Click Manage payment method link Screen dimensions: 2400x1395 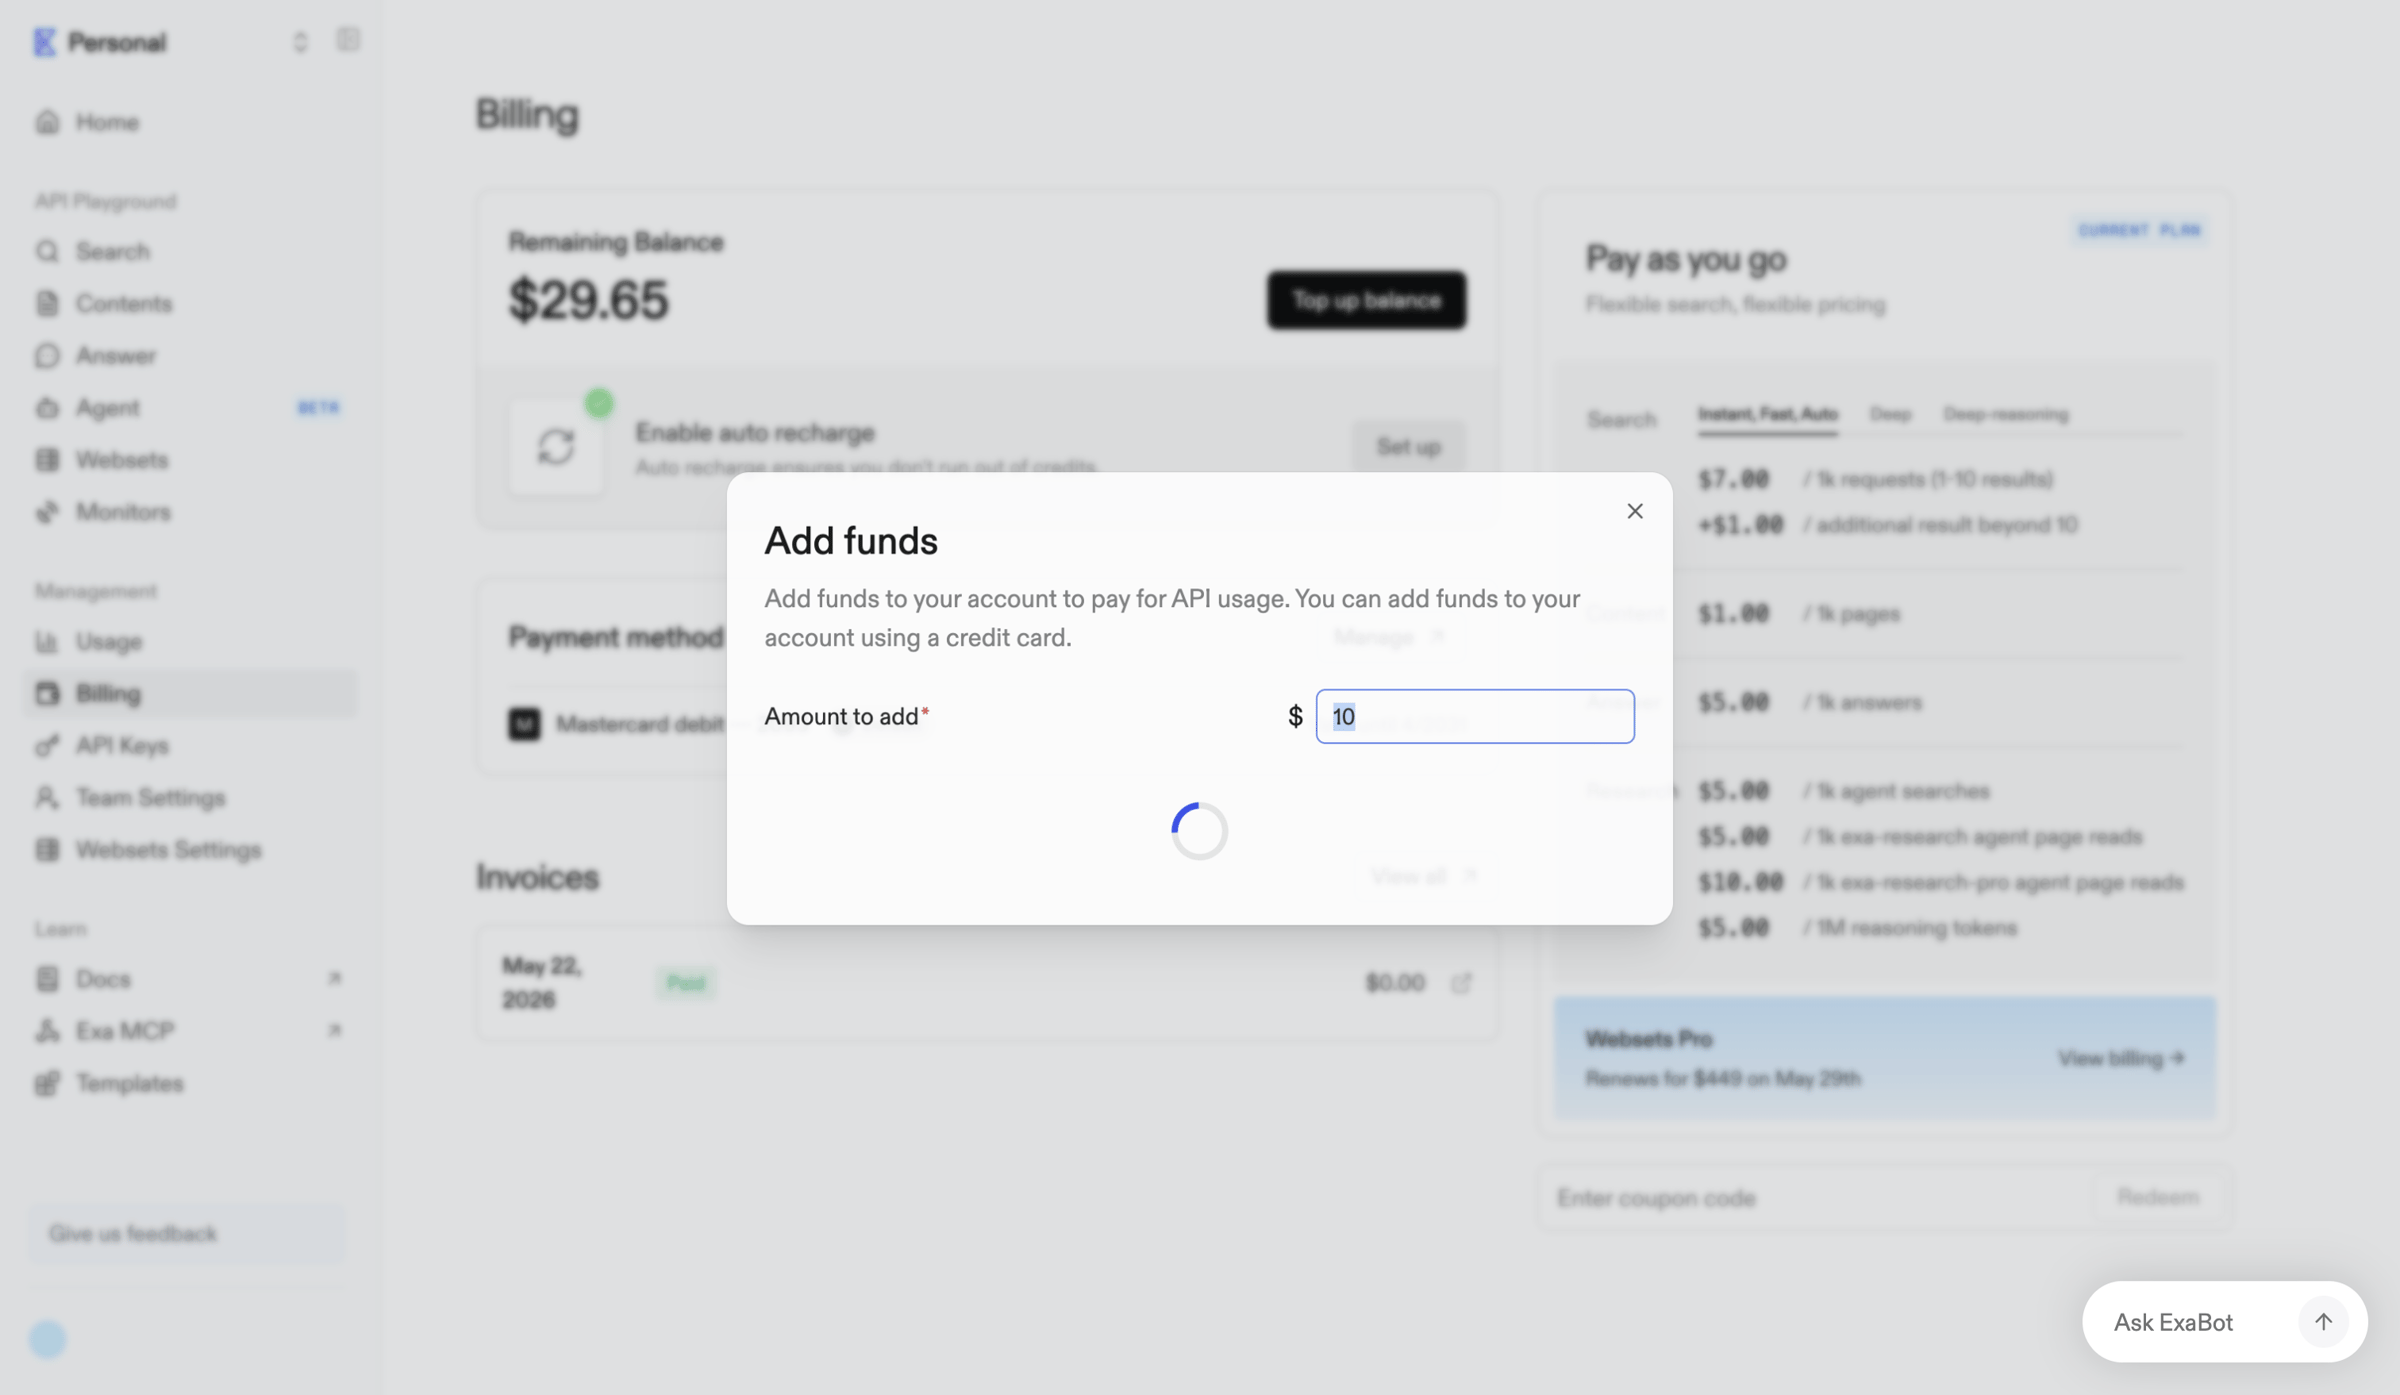[1388, 637]
